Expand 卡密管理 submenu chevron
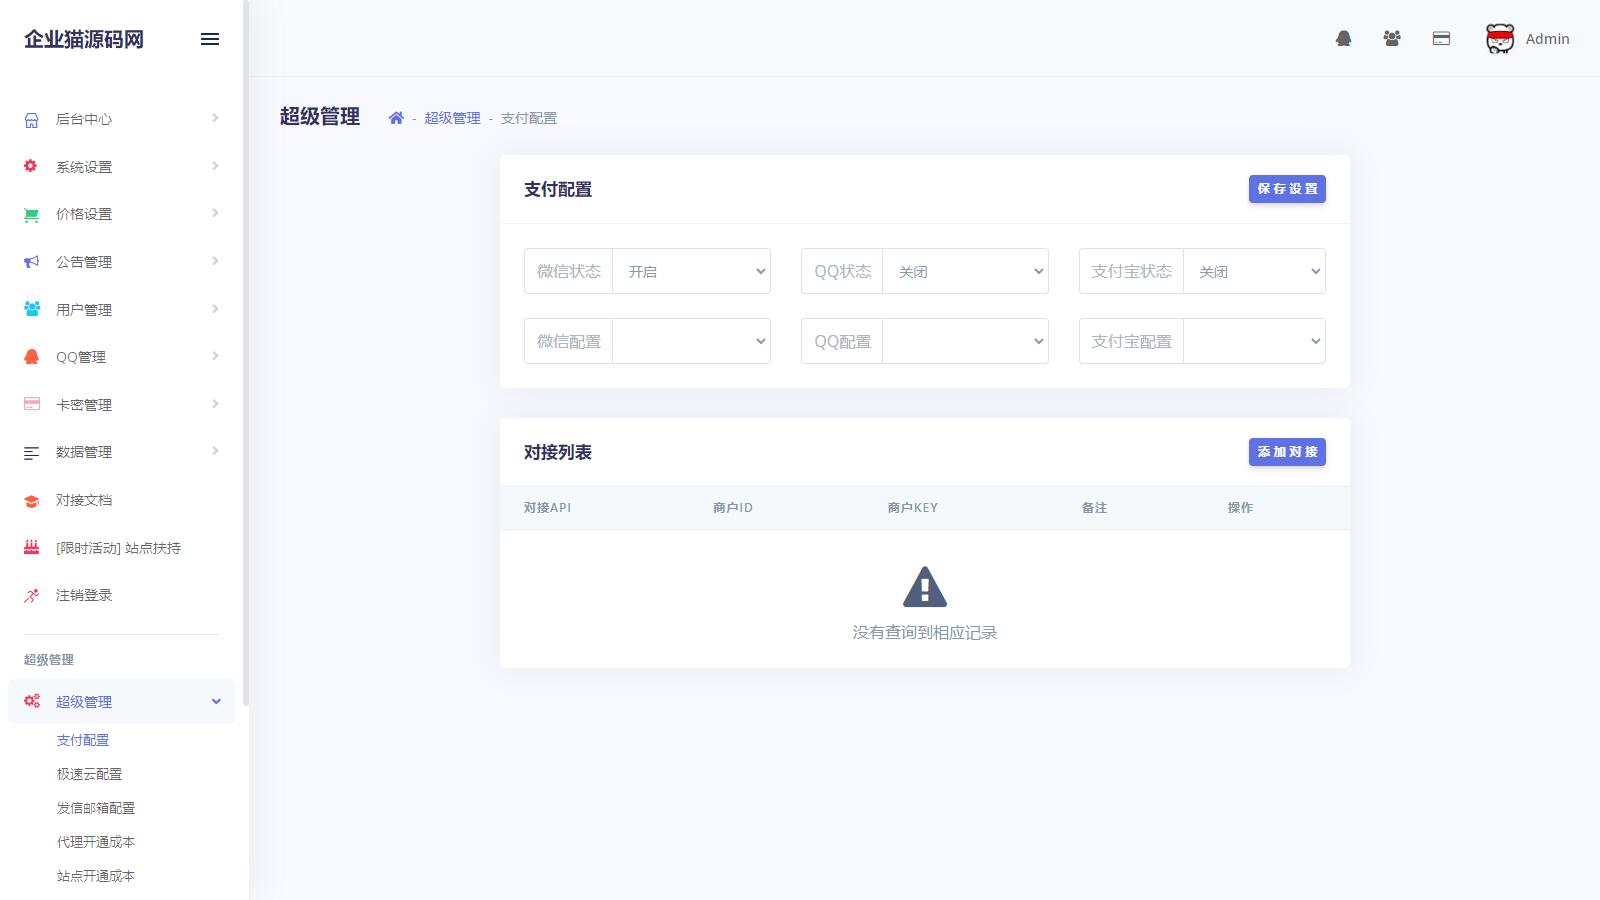This screenshot has height=900, width=1600. tap(215, 404)
